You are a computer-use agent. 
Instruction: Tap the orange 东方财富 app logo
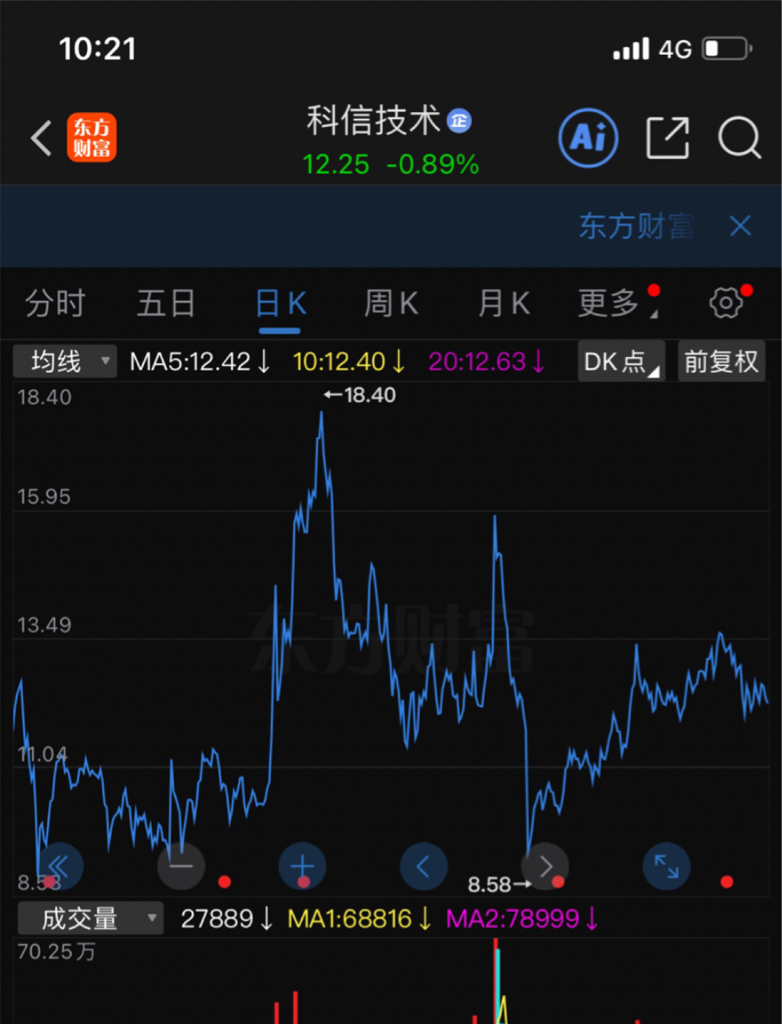pyautogui.click(x=91, y=137)
